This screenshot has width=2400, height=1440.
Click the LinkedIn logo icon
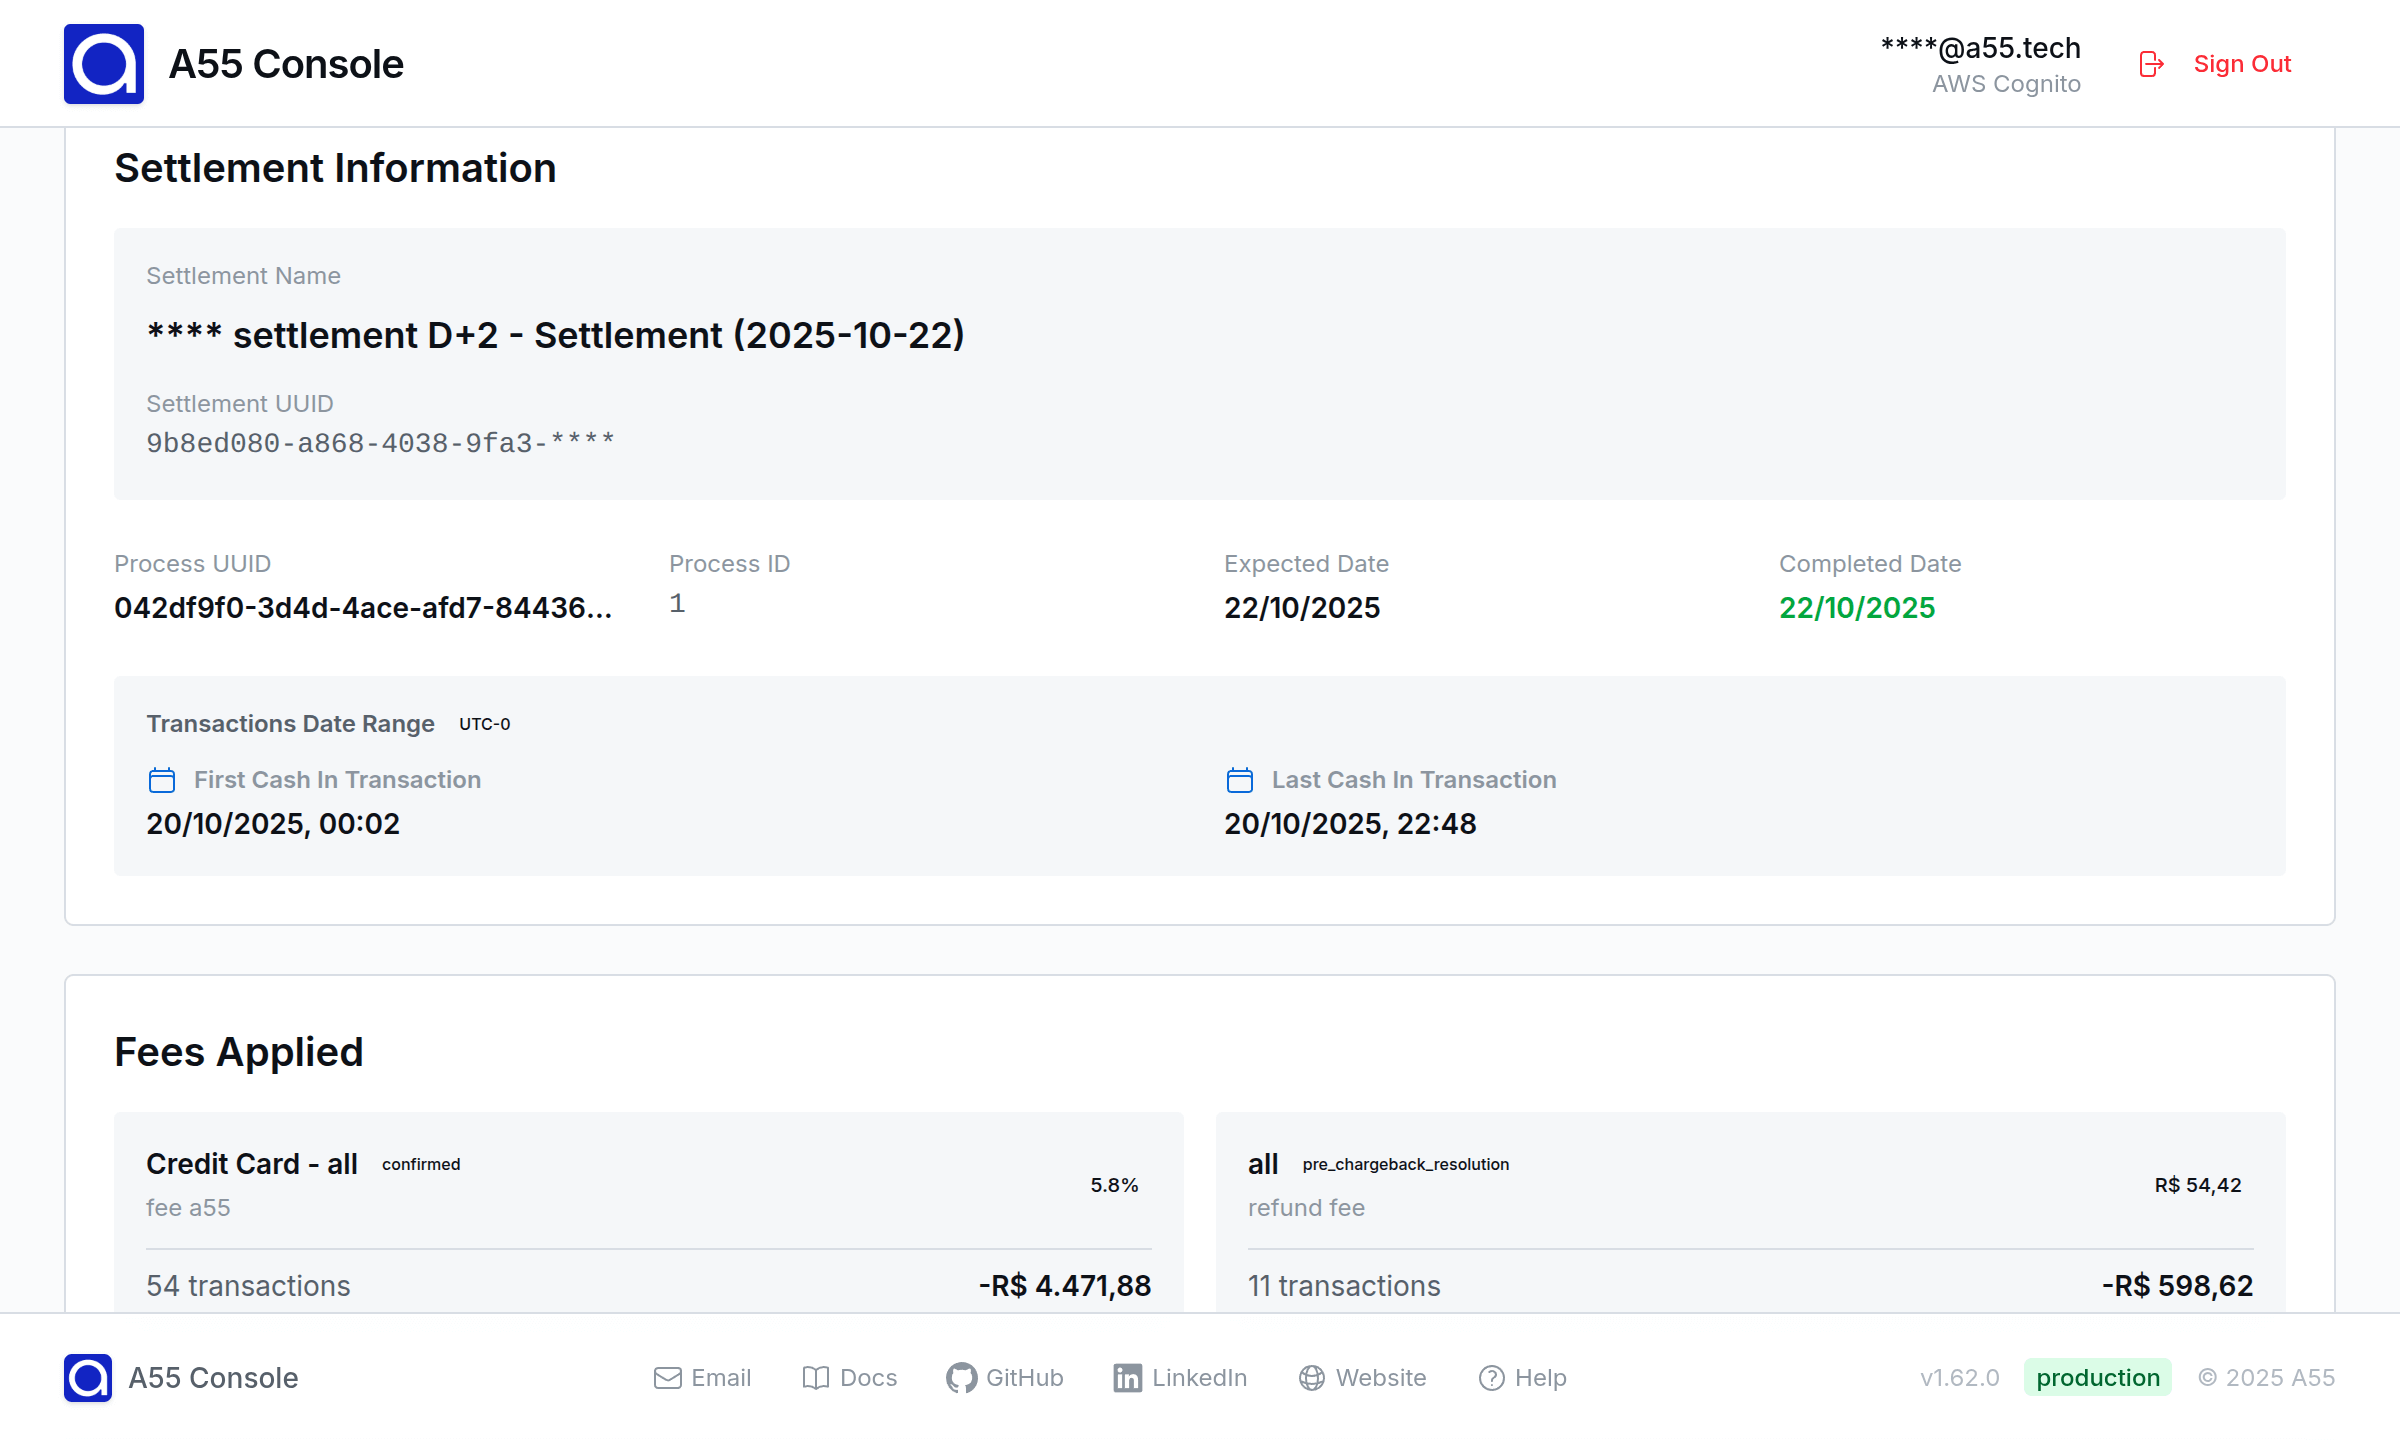[x=1127, y=1378]
